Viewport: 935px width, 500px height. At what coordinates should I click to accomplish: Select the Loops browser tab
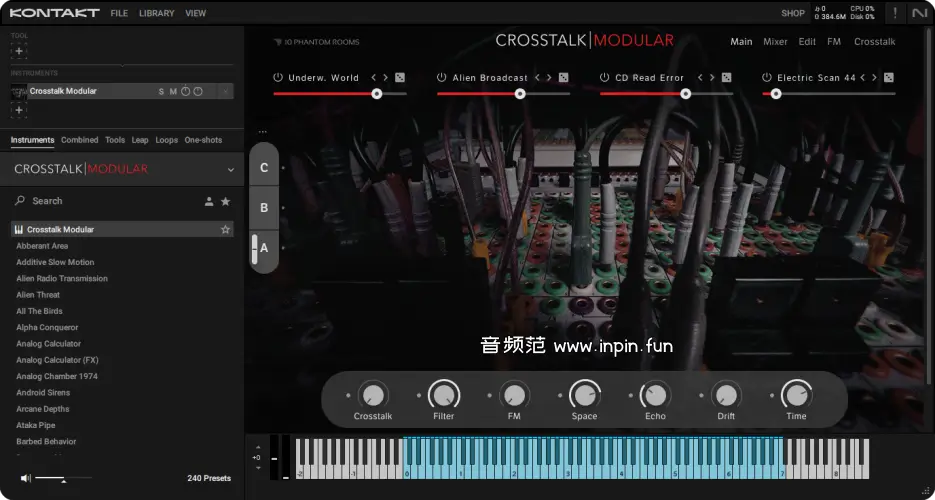pos(166,140)
